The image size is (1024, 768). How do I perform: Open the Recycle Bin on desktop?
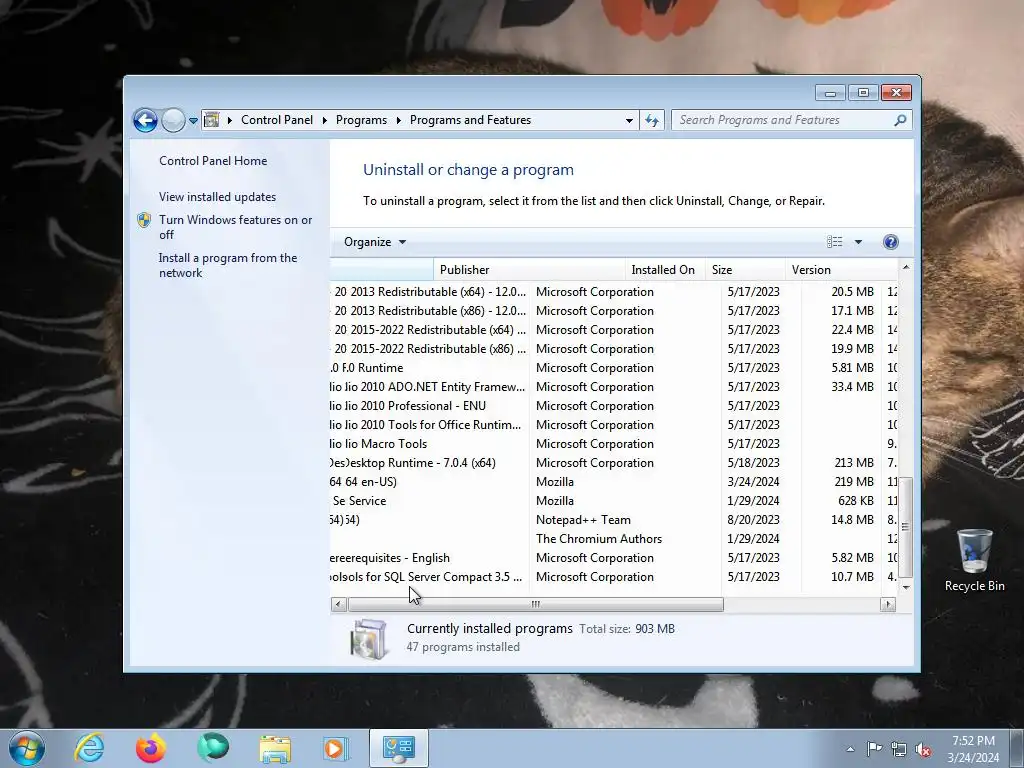tap(974, 560)
